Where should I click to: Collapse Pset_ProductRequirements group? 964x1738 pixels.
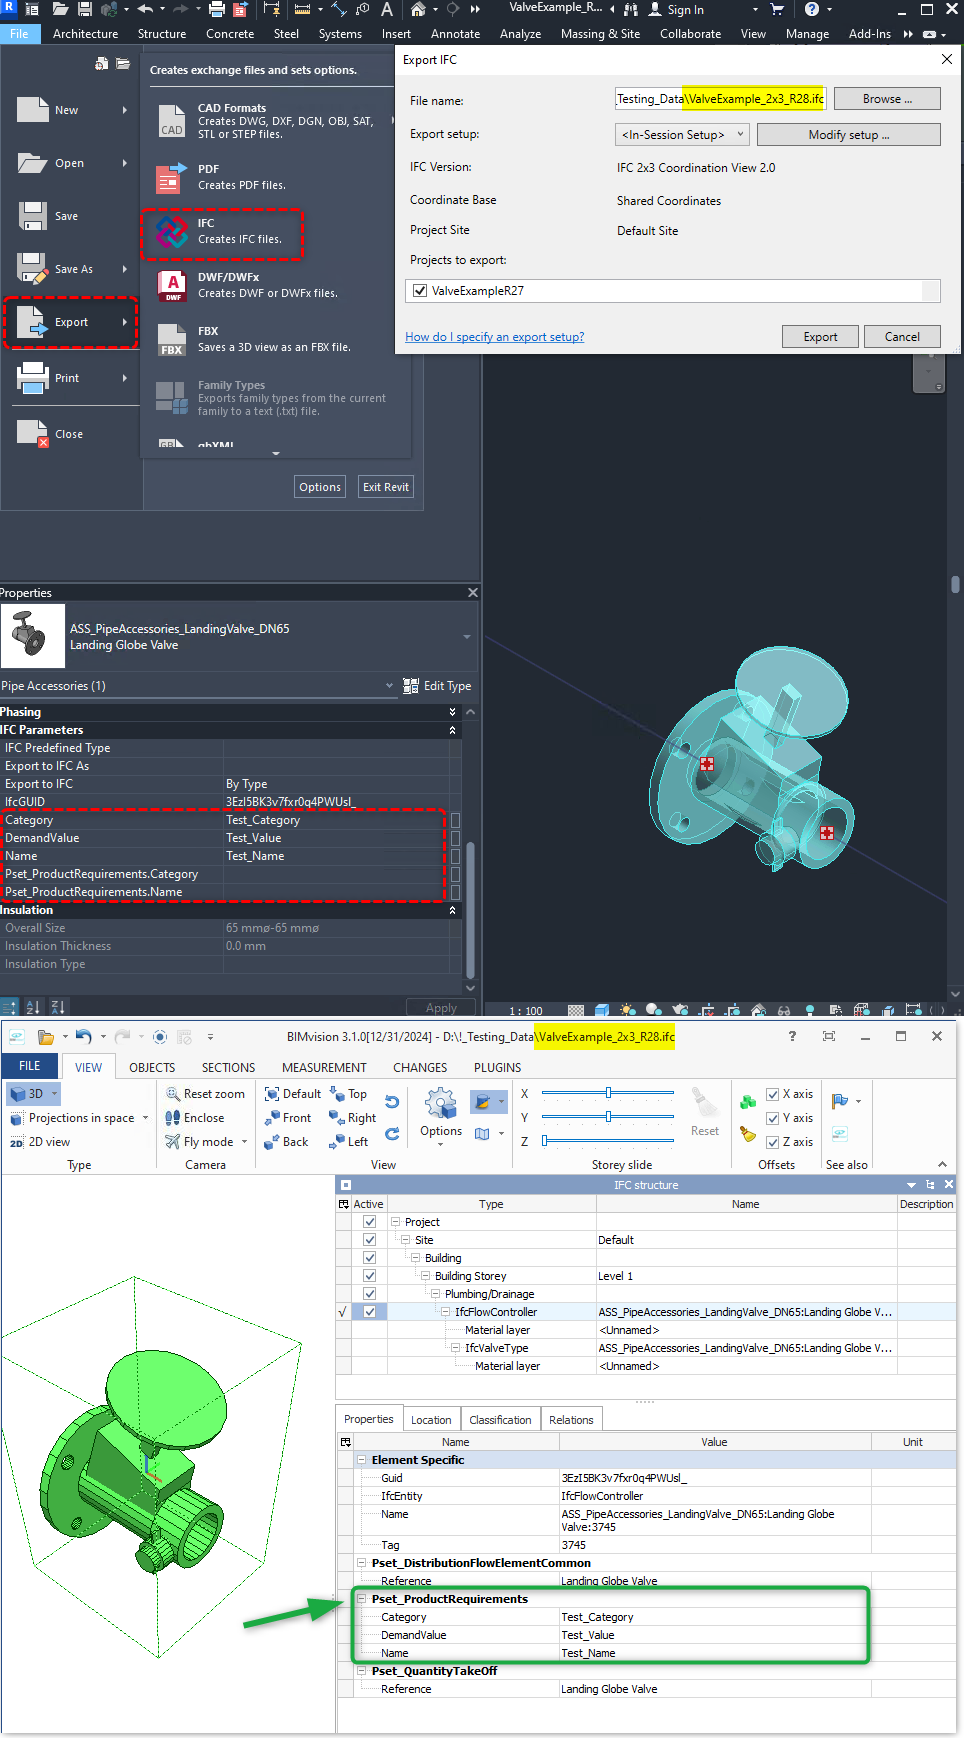tap(362, 1599)
